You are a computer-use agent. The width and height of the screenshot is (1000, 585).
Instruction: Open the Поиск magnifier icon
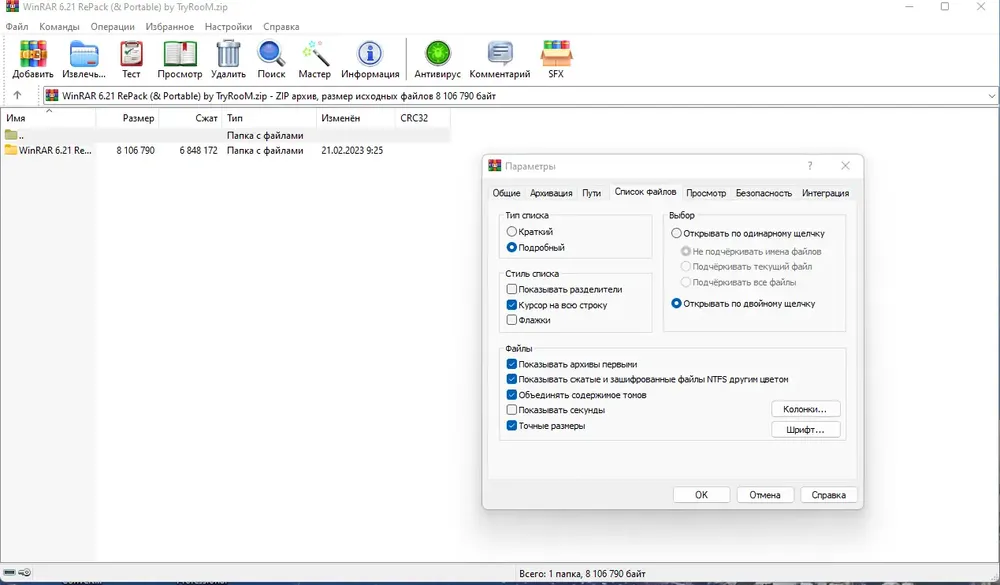(271, 54)
